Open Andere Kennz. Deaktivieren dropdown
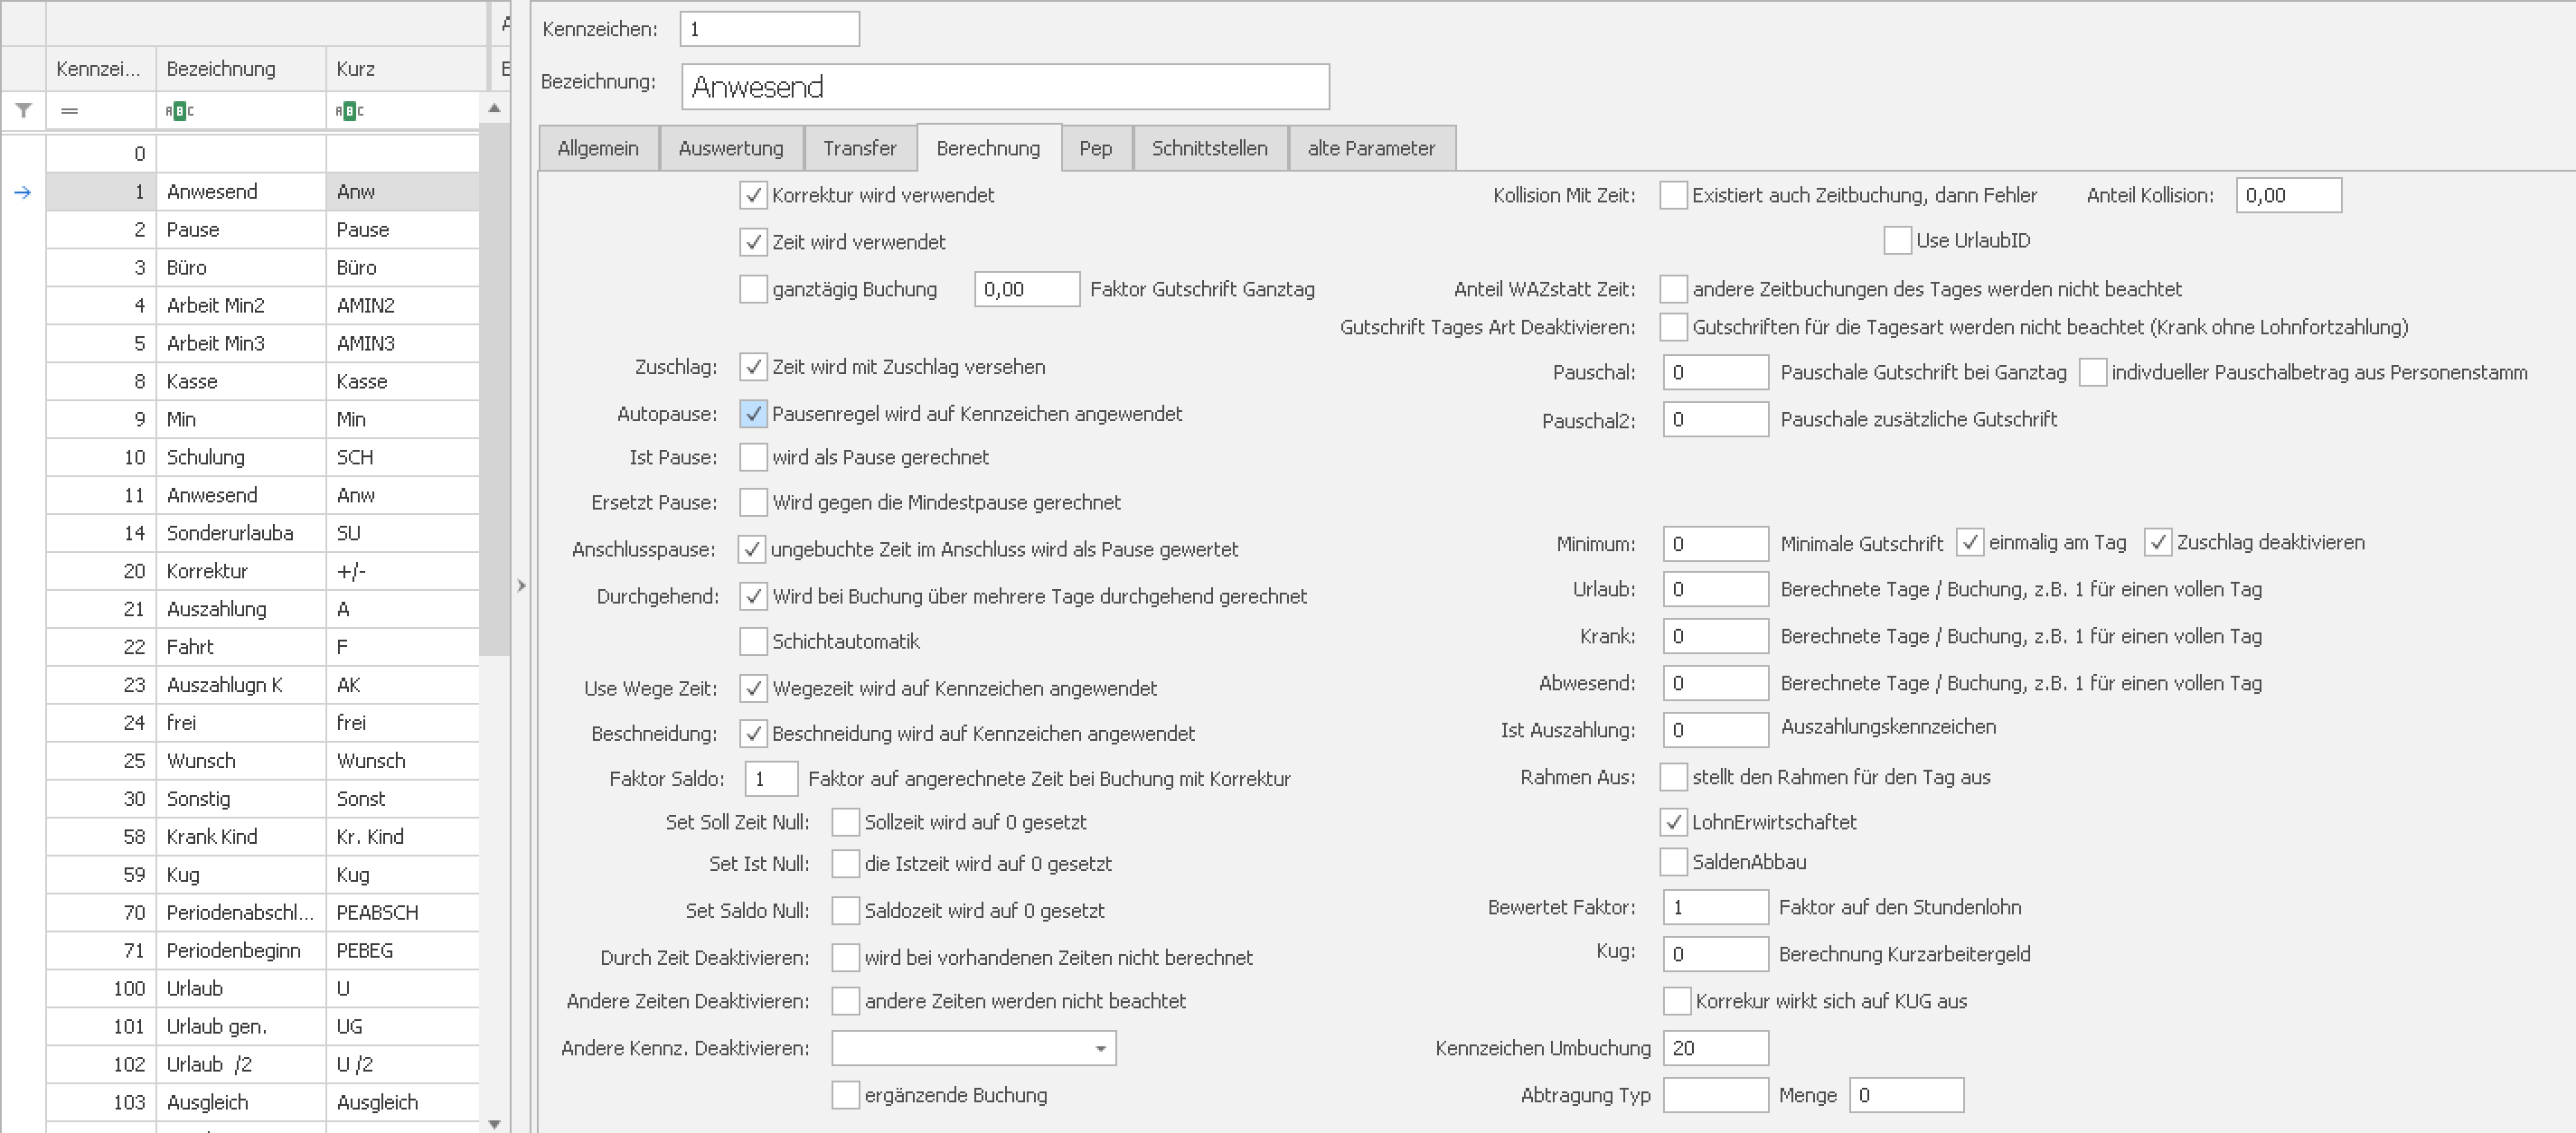 (1100, 1048)
